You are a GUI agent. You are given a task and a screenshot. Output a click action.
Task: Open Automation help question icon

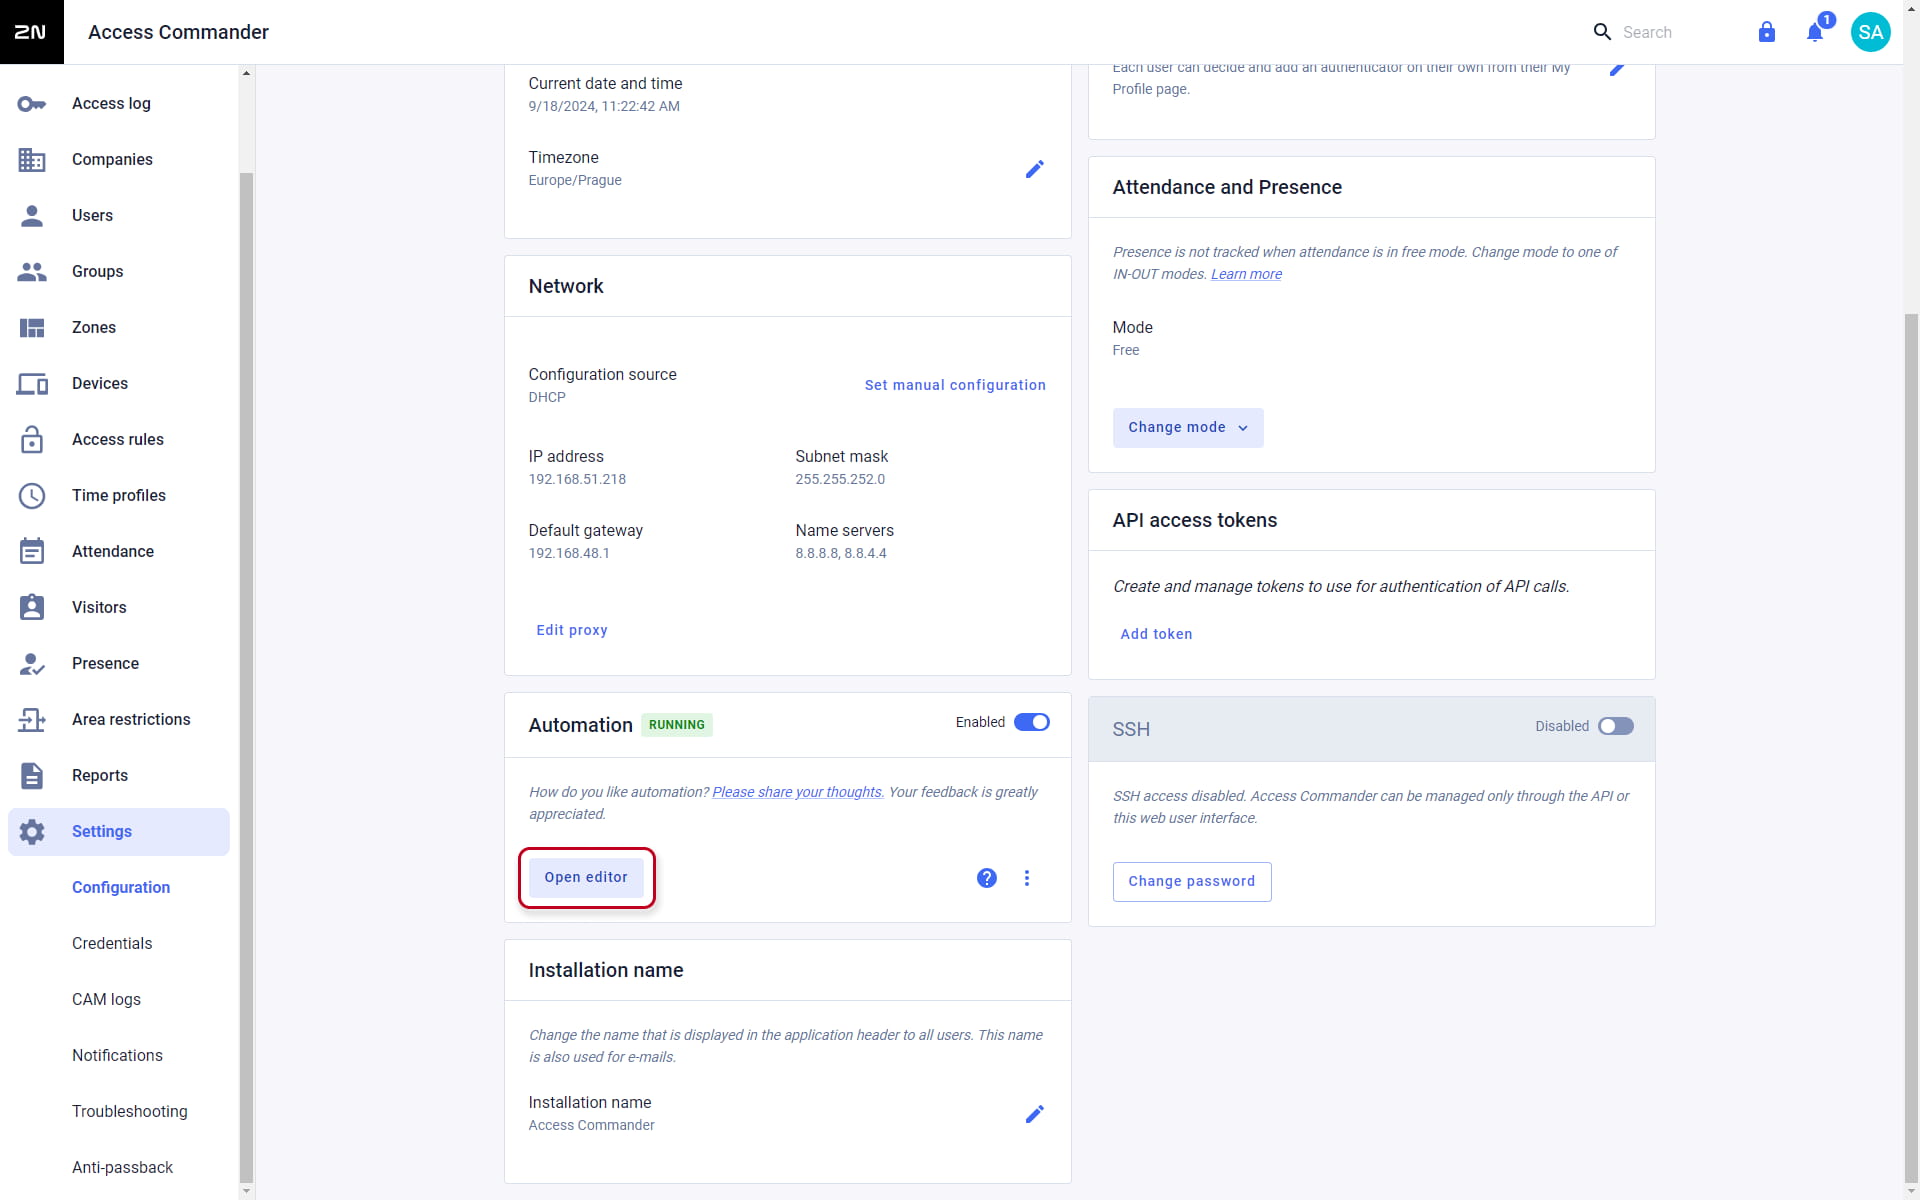click(987, 878)
